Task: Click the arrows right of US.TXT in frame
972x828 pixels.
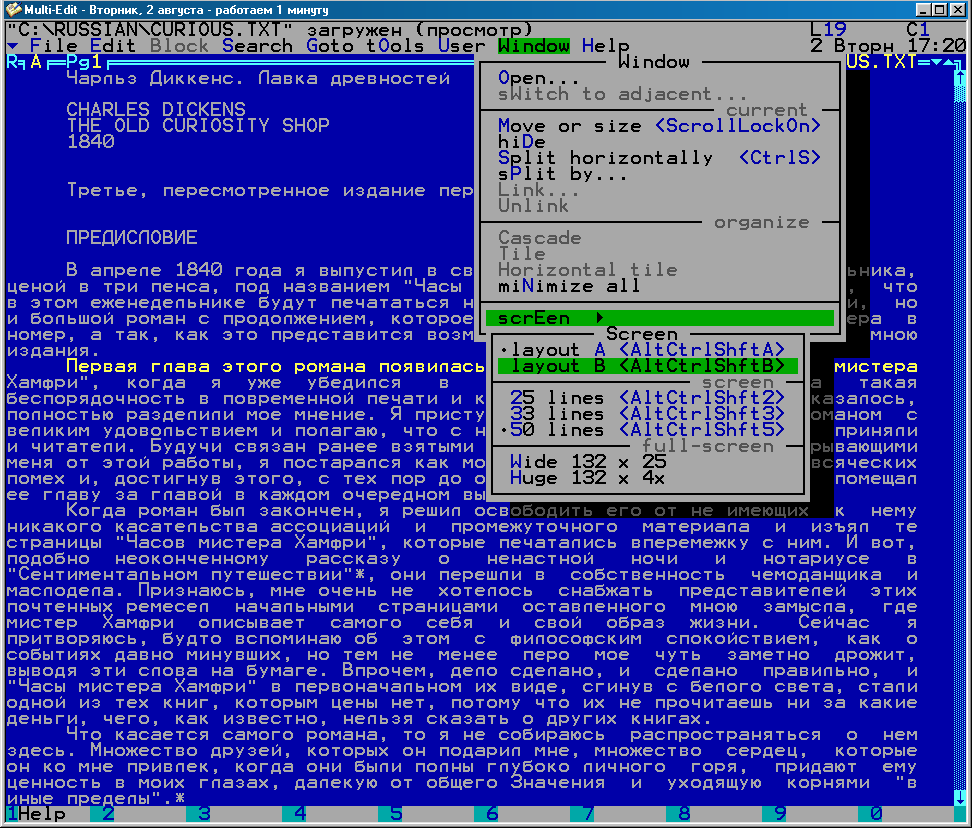Action: (x=939, y=62)
